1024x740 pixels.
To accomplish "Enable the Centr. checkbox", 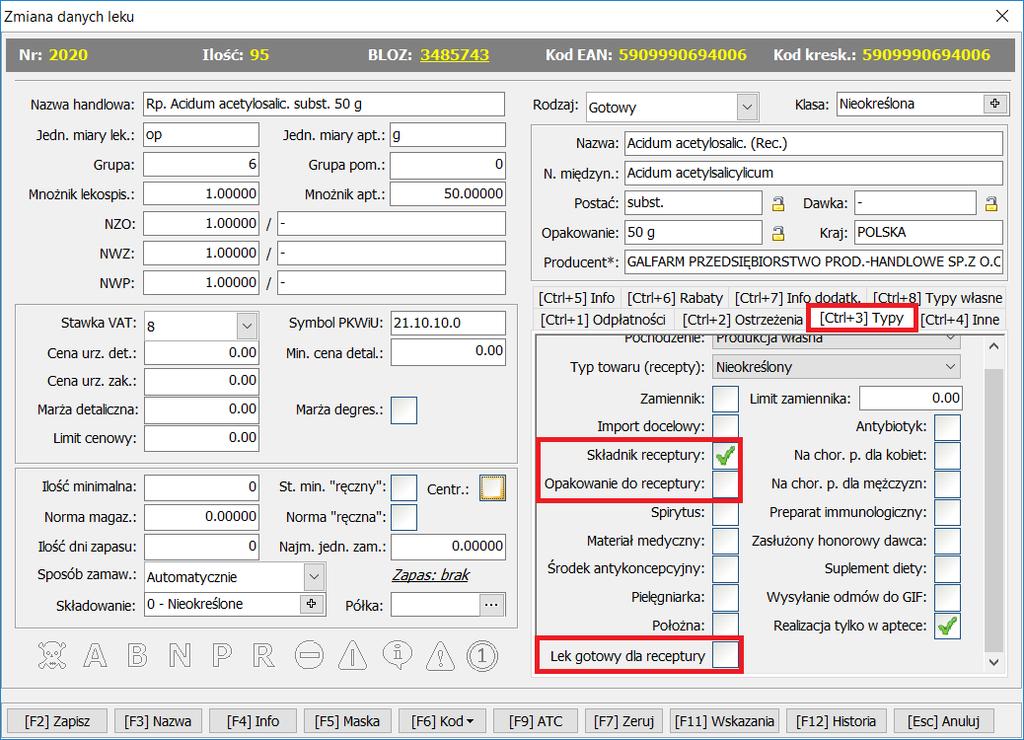I will (x=492, y=488).
